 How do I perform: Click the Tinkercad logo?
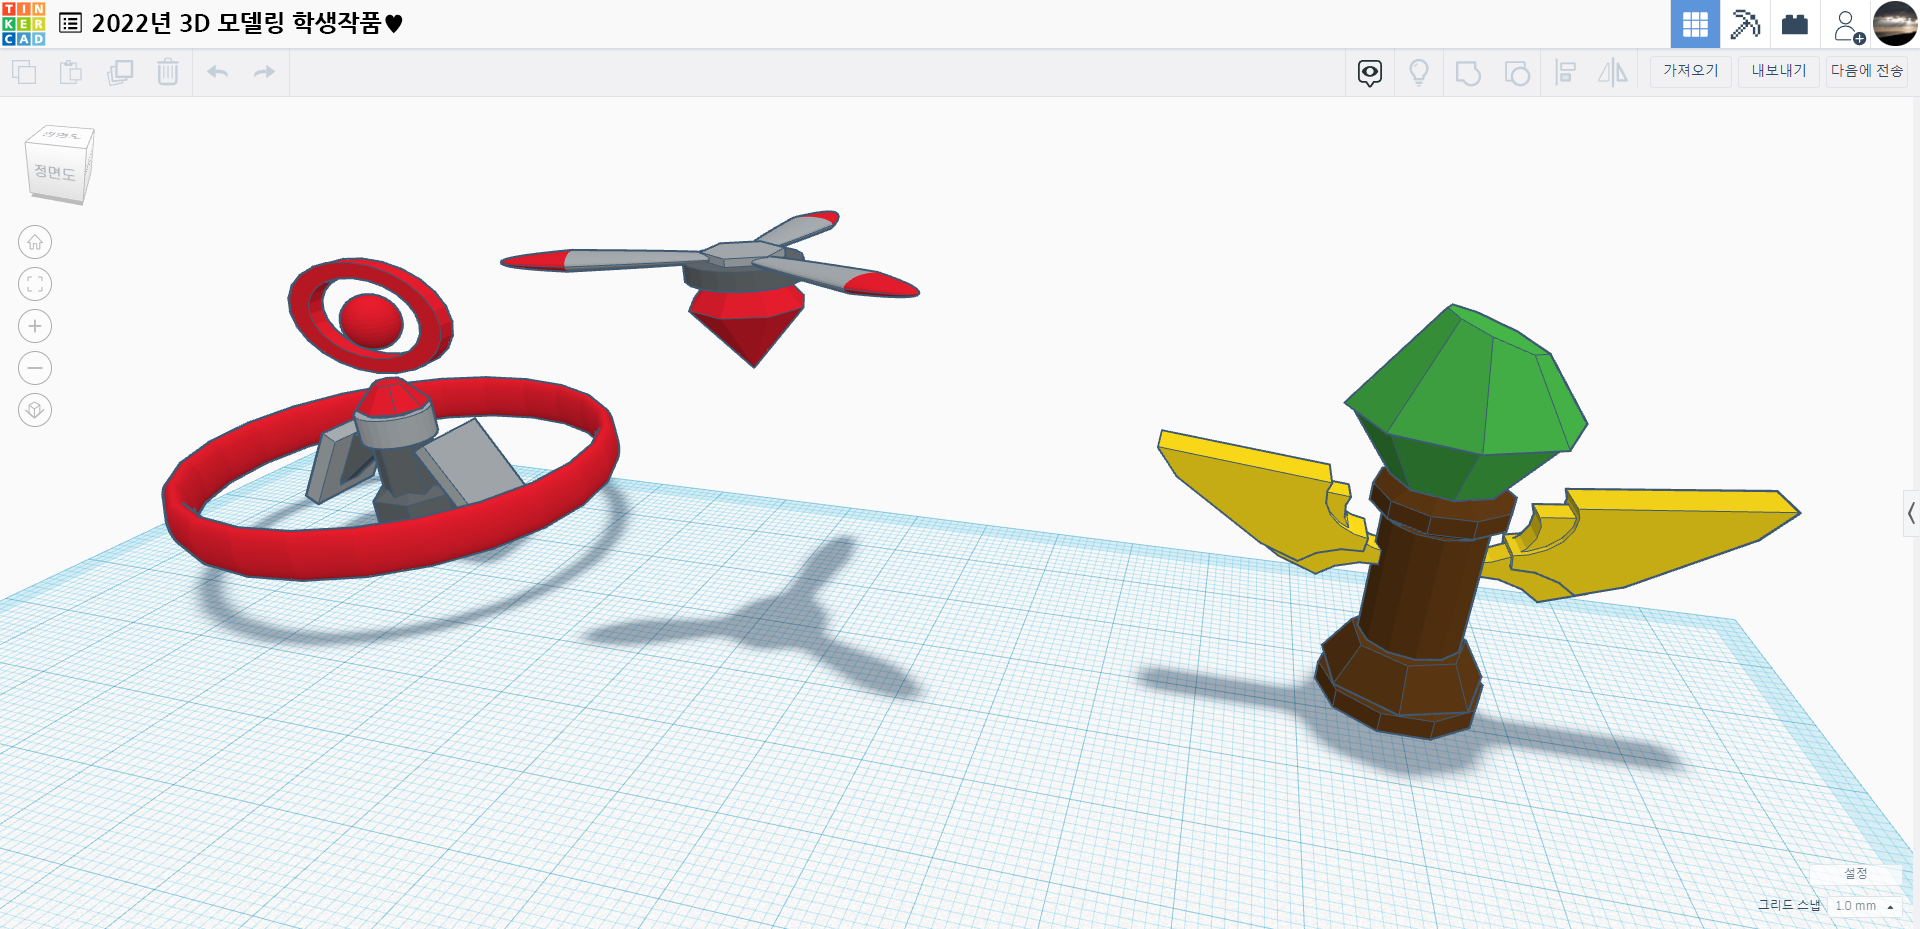[x=24, y=24]
